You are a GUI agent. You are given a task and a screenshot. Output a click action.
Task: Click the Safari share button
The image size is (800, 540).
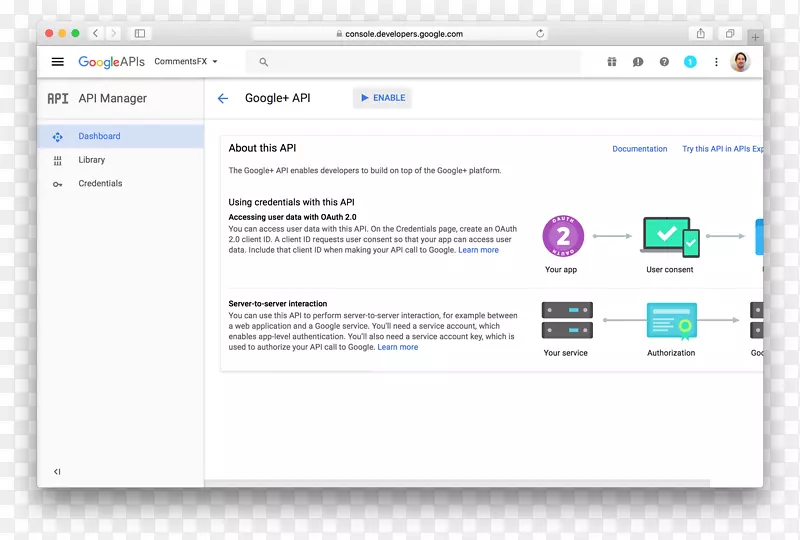[x=701, y=33]
